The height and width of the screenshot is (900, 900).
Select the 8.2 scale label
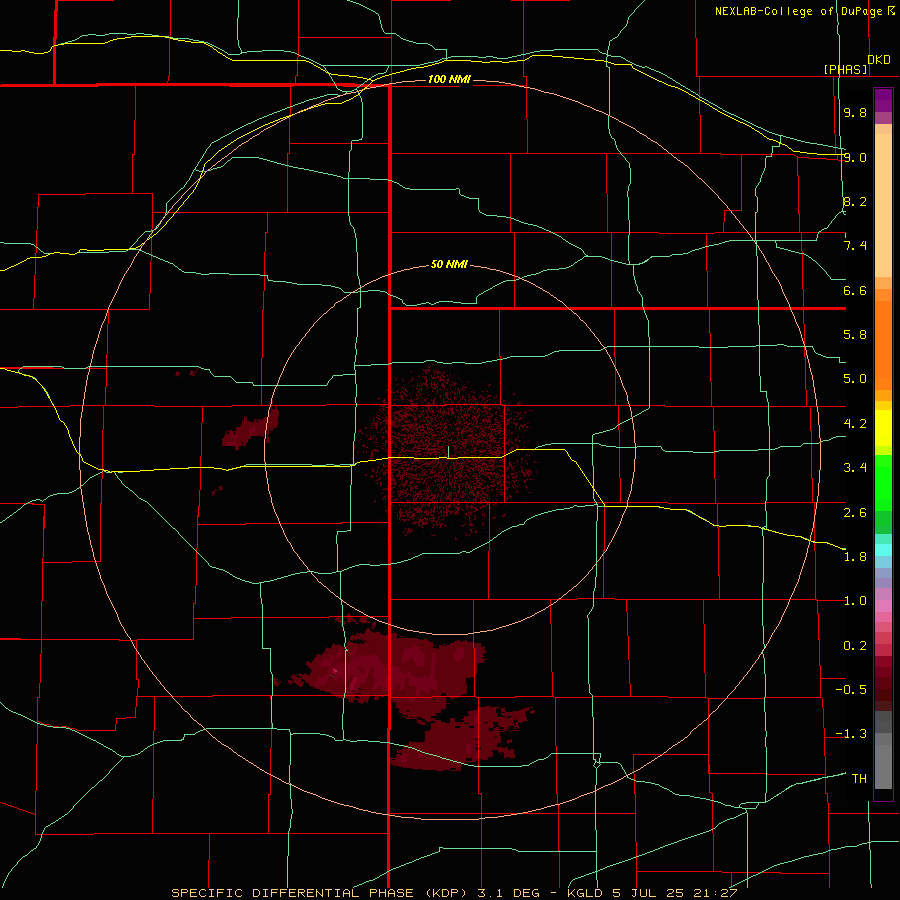coord(855,201)
